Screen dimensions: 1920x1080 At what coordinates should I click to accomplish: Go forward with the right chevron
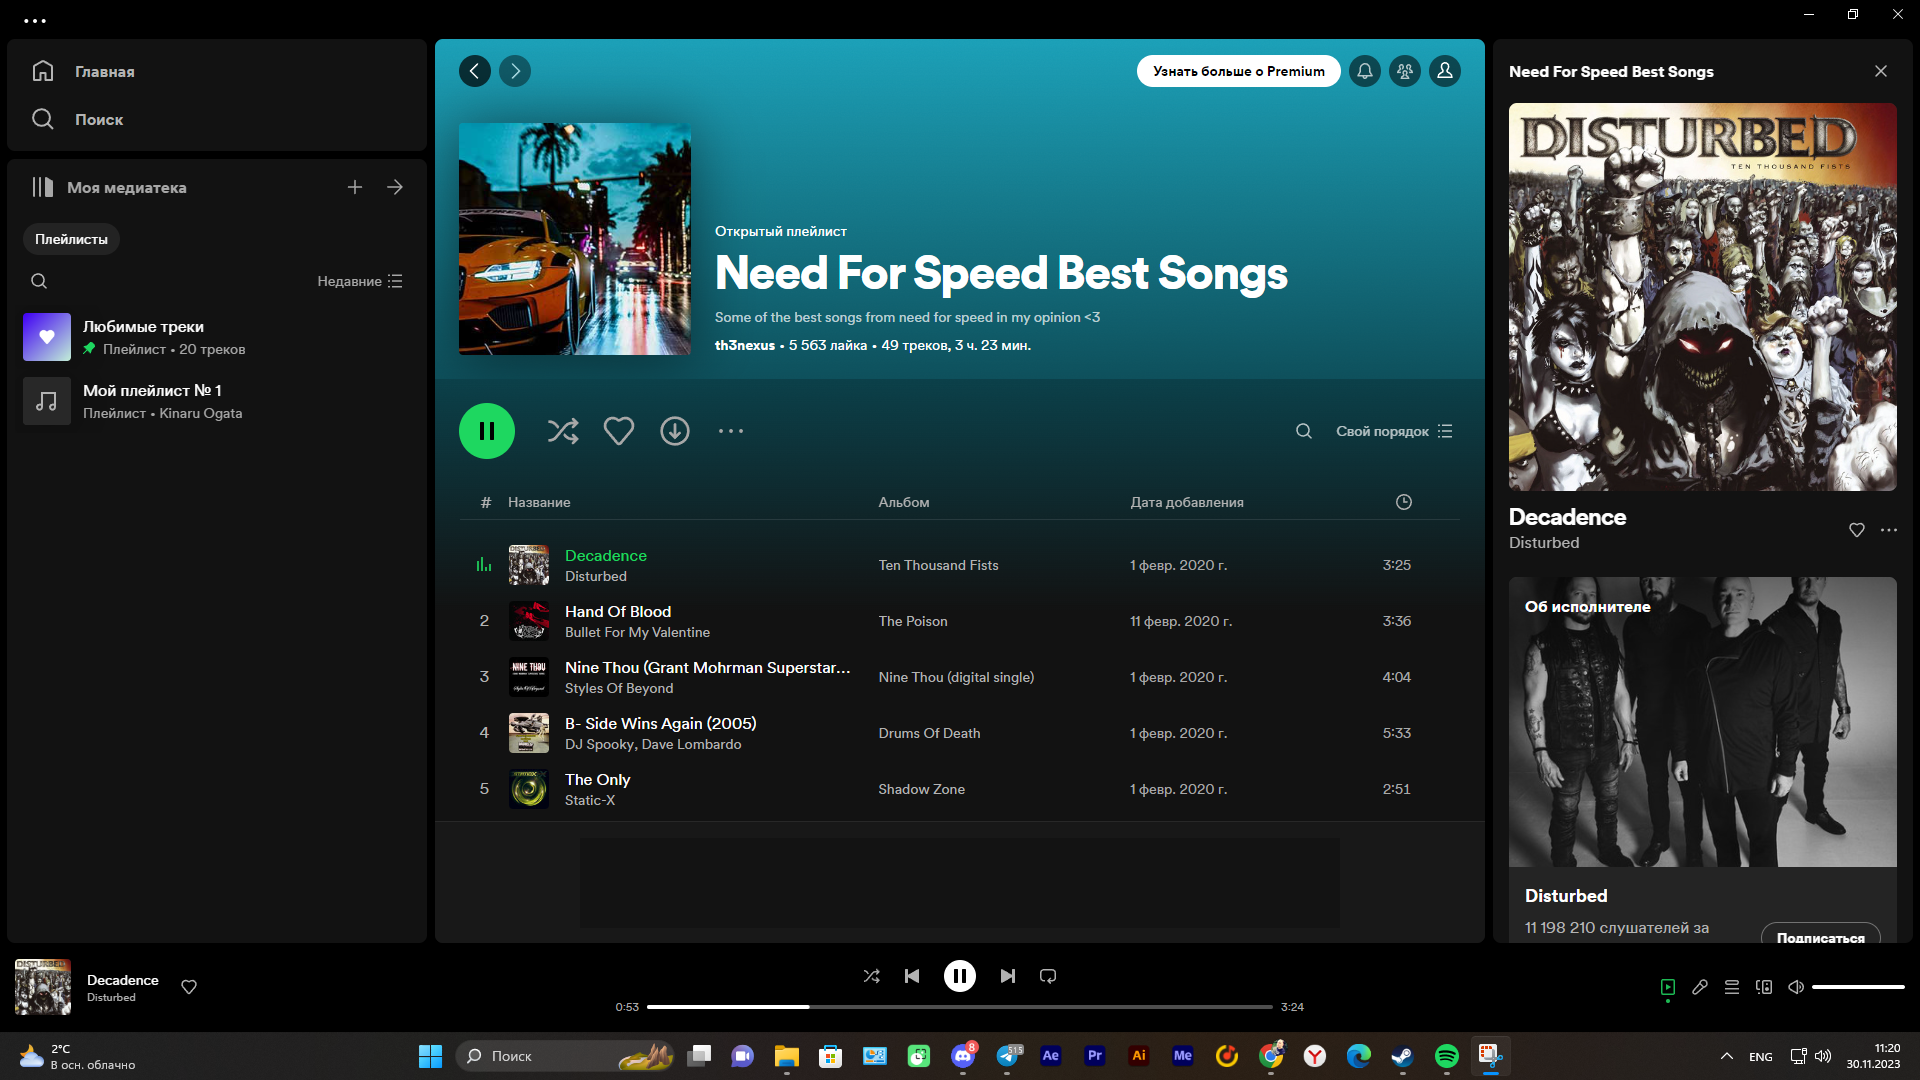tap(515, 71)
